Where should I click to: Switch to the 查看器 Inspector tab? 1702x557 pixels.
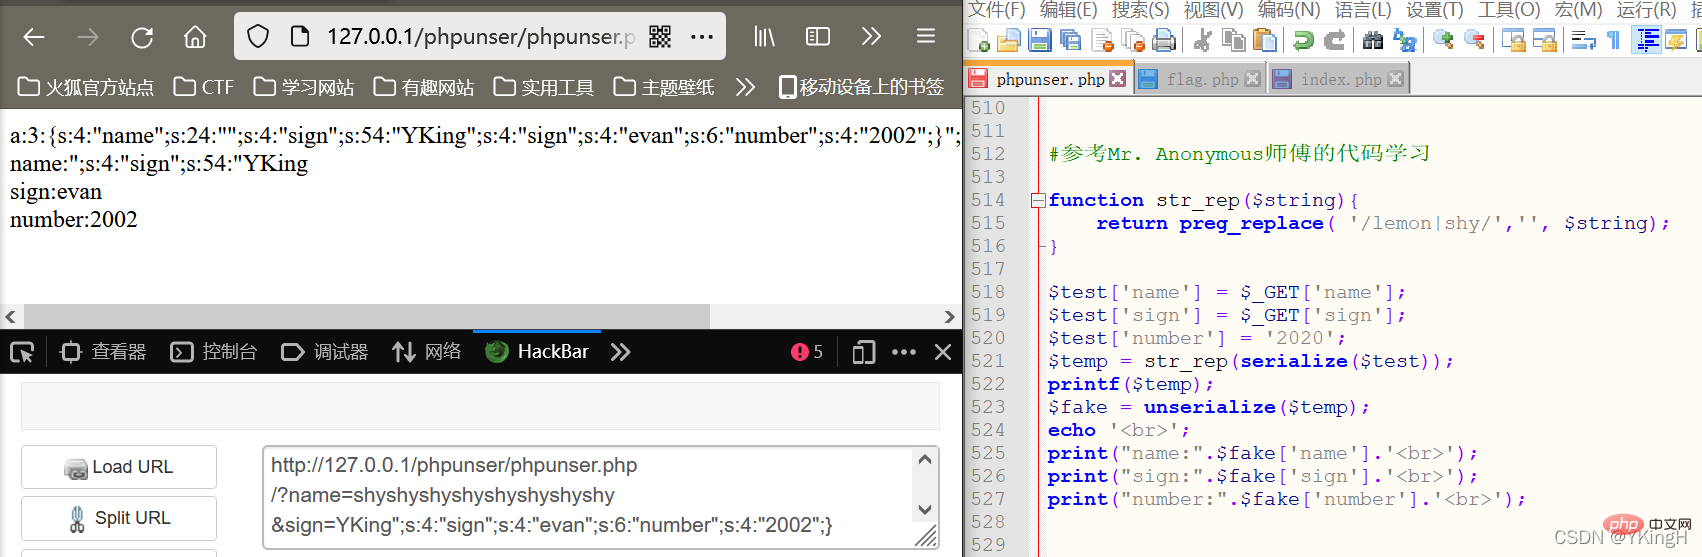tap(103, 352)
